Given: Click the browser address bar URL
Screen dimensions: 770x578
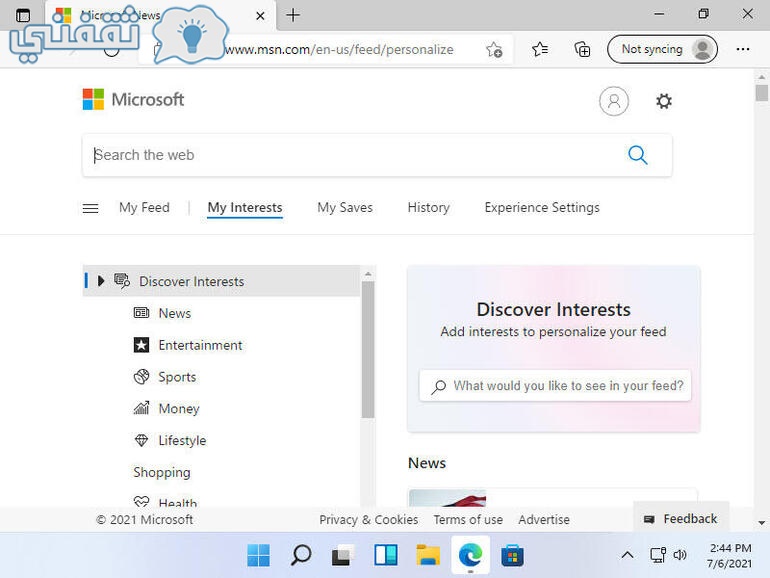Looking at the screenshot, I should (x=339, y=50).
